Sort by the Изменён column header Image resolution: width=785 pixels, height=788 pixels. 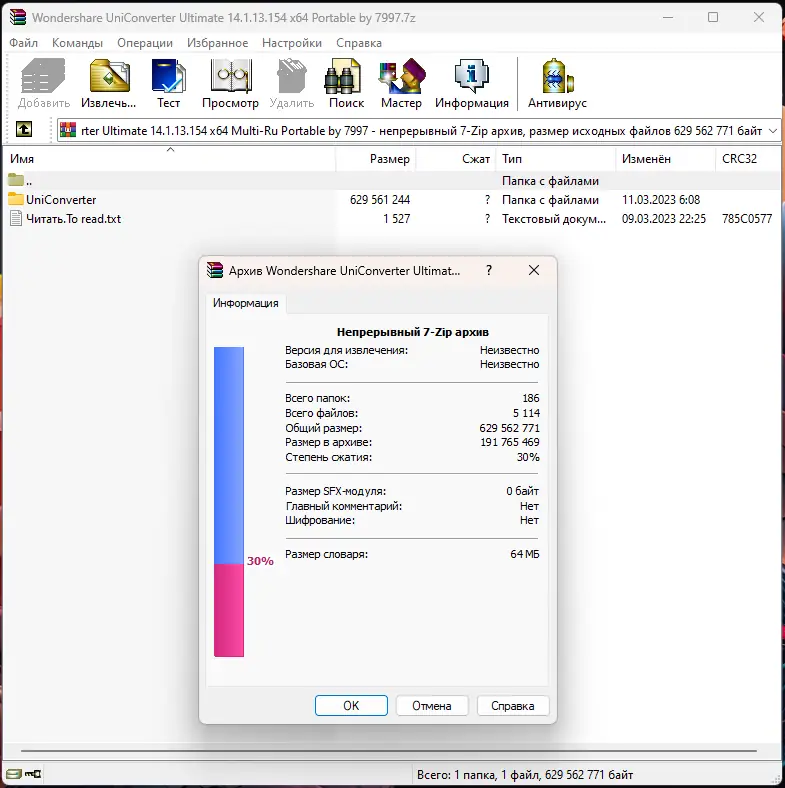tap(665, 159)
